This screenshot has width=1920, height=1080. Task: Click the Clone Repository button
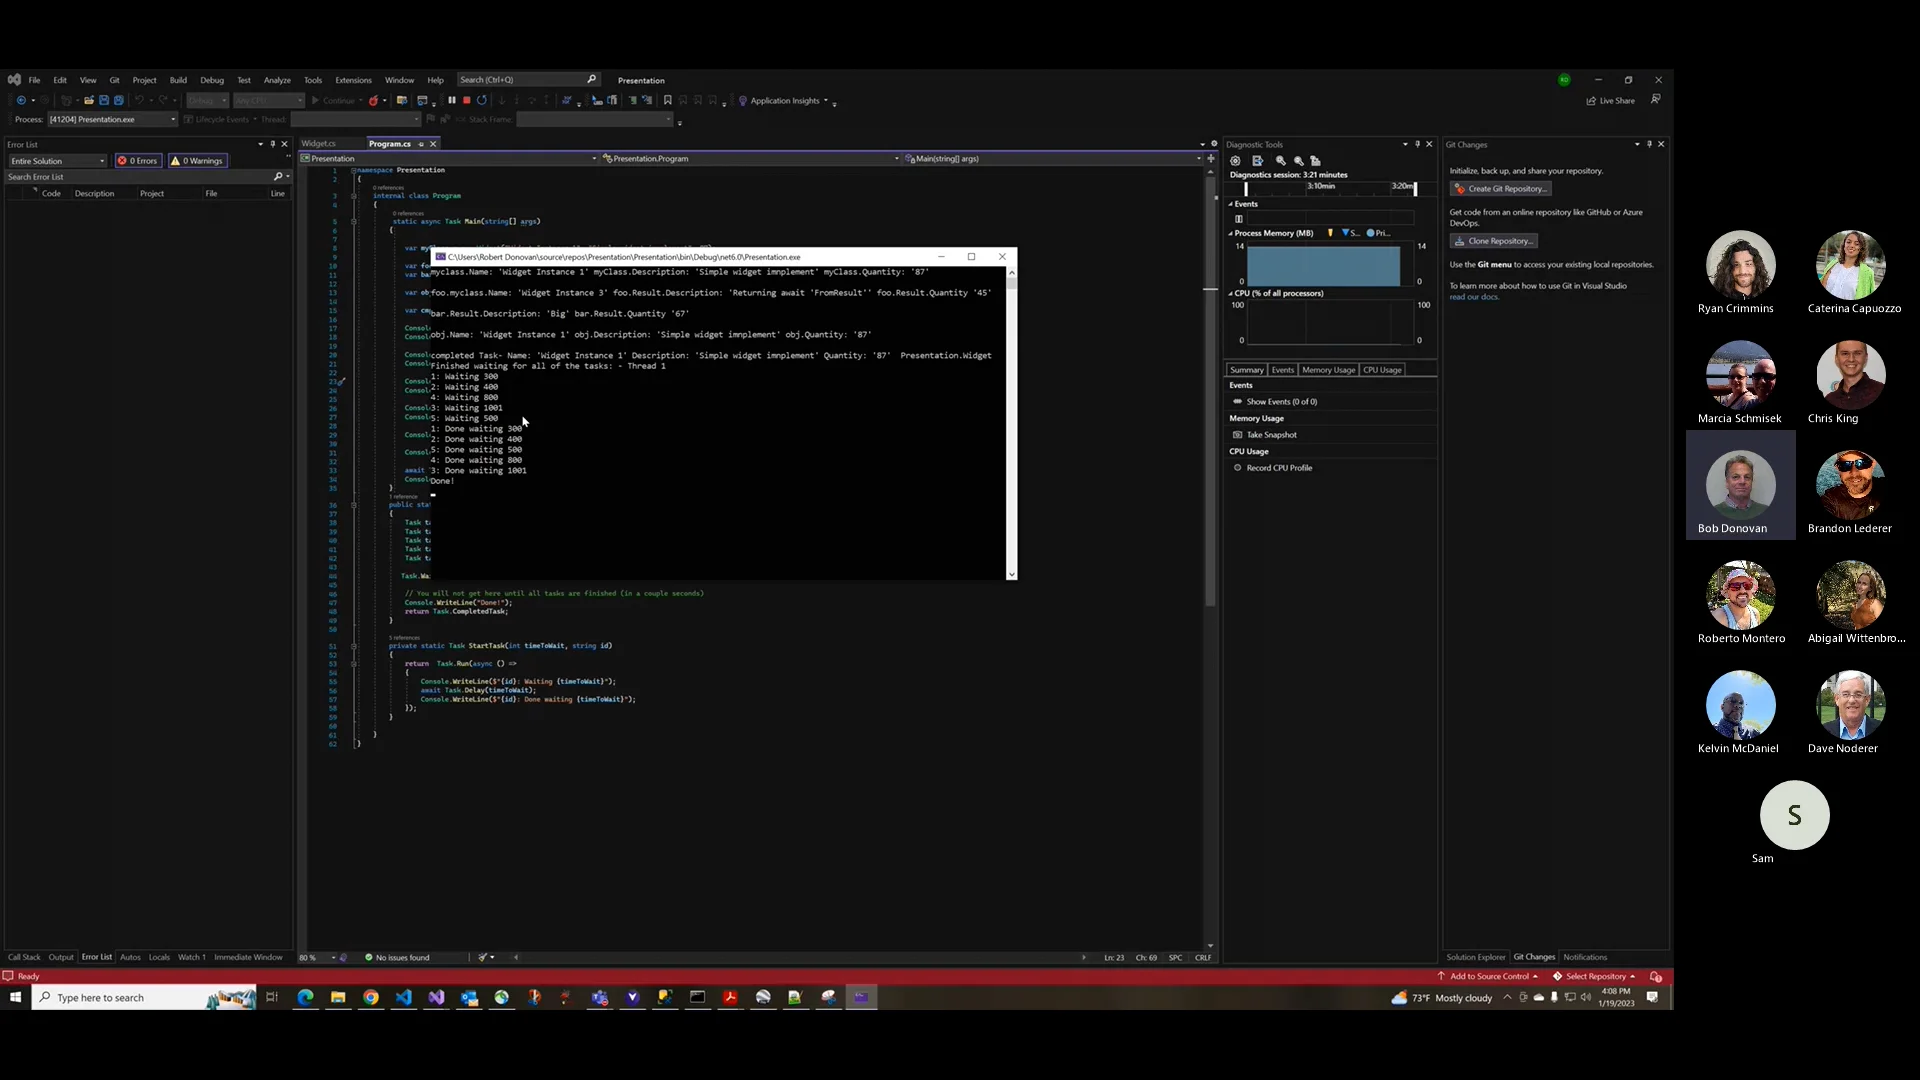[1494, 241]
